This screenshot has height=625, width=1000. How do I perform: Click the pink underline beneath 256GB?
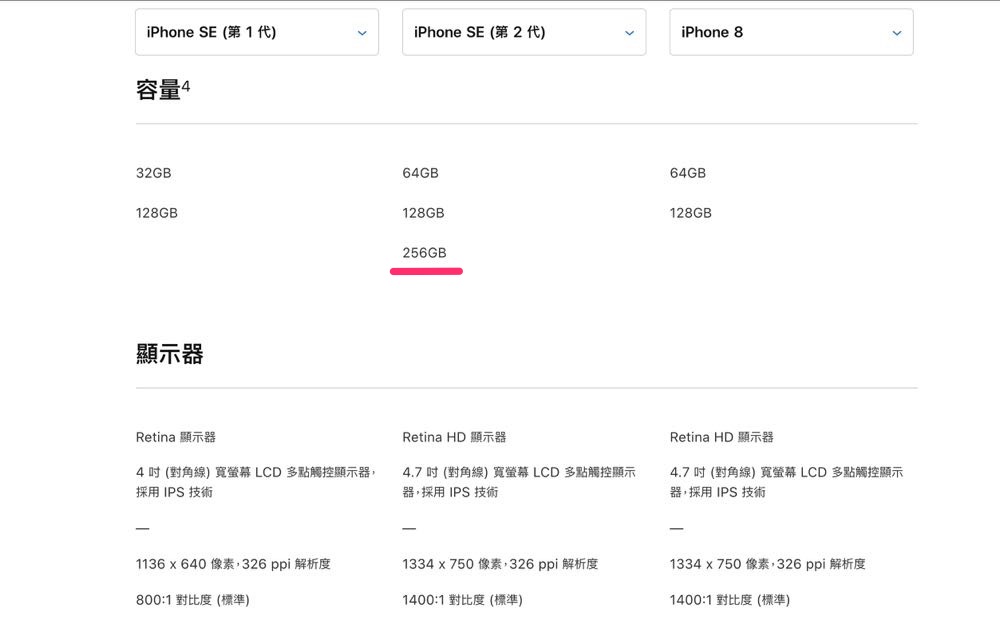[x=426, y=271]
